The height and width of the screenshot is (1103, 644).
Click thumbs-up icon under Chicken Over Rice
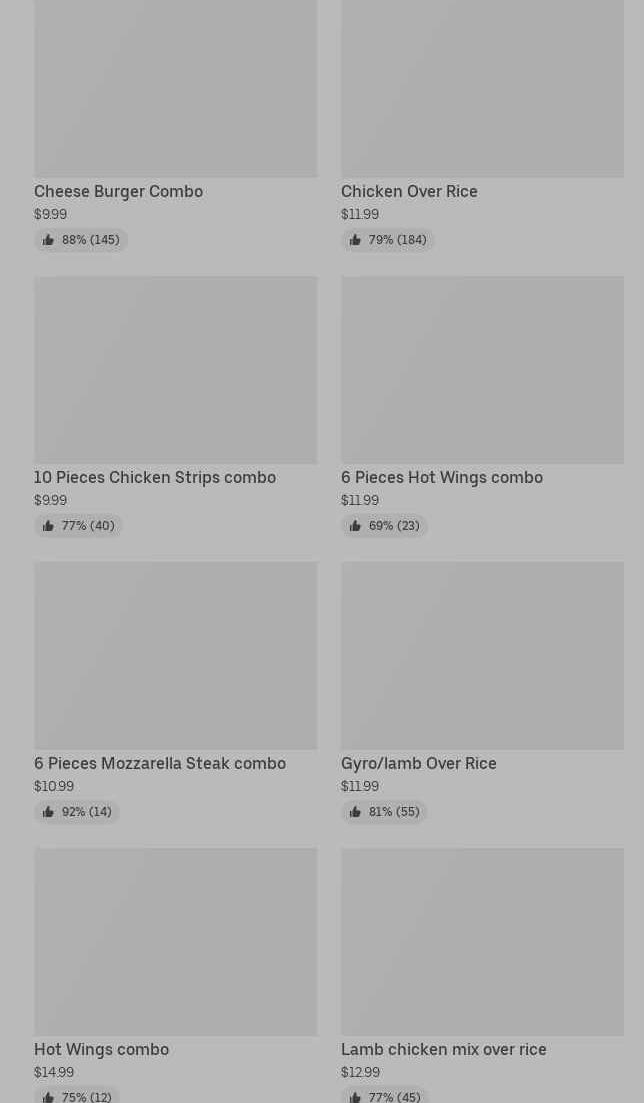coord(355,240)
